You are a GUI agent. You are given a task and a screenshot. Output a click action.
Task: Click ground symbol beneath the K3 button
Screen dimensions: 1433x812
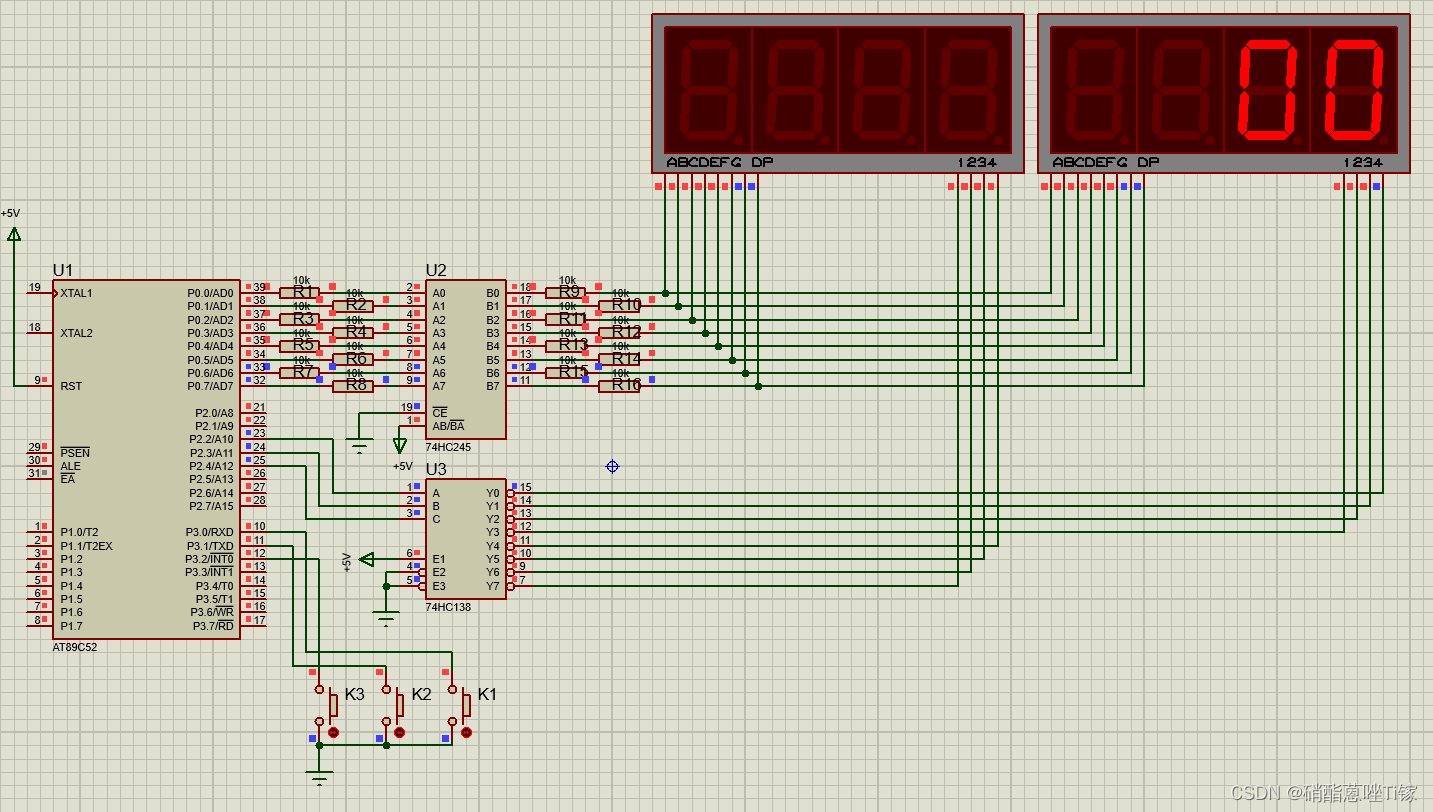click(x=320, y=779)
